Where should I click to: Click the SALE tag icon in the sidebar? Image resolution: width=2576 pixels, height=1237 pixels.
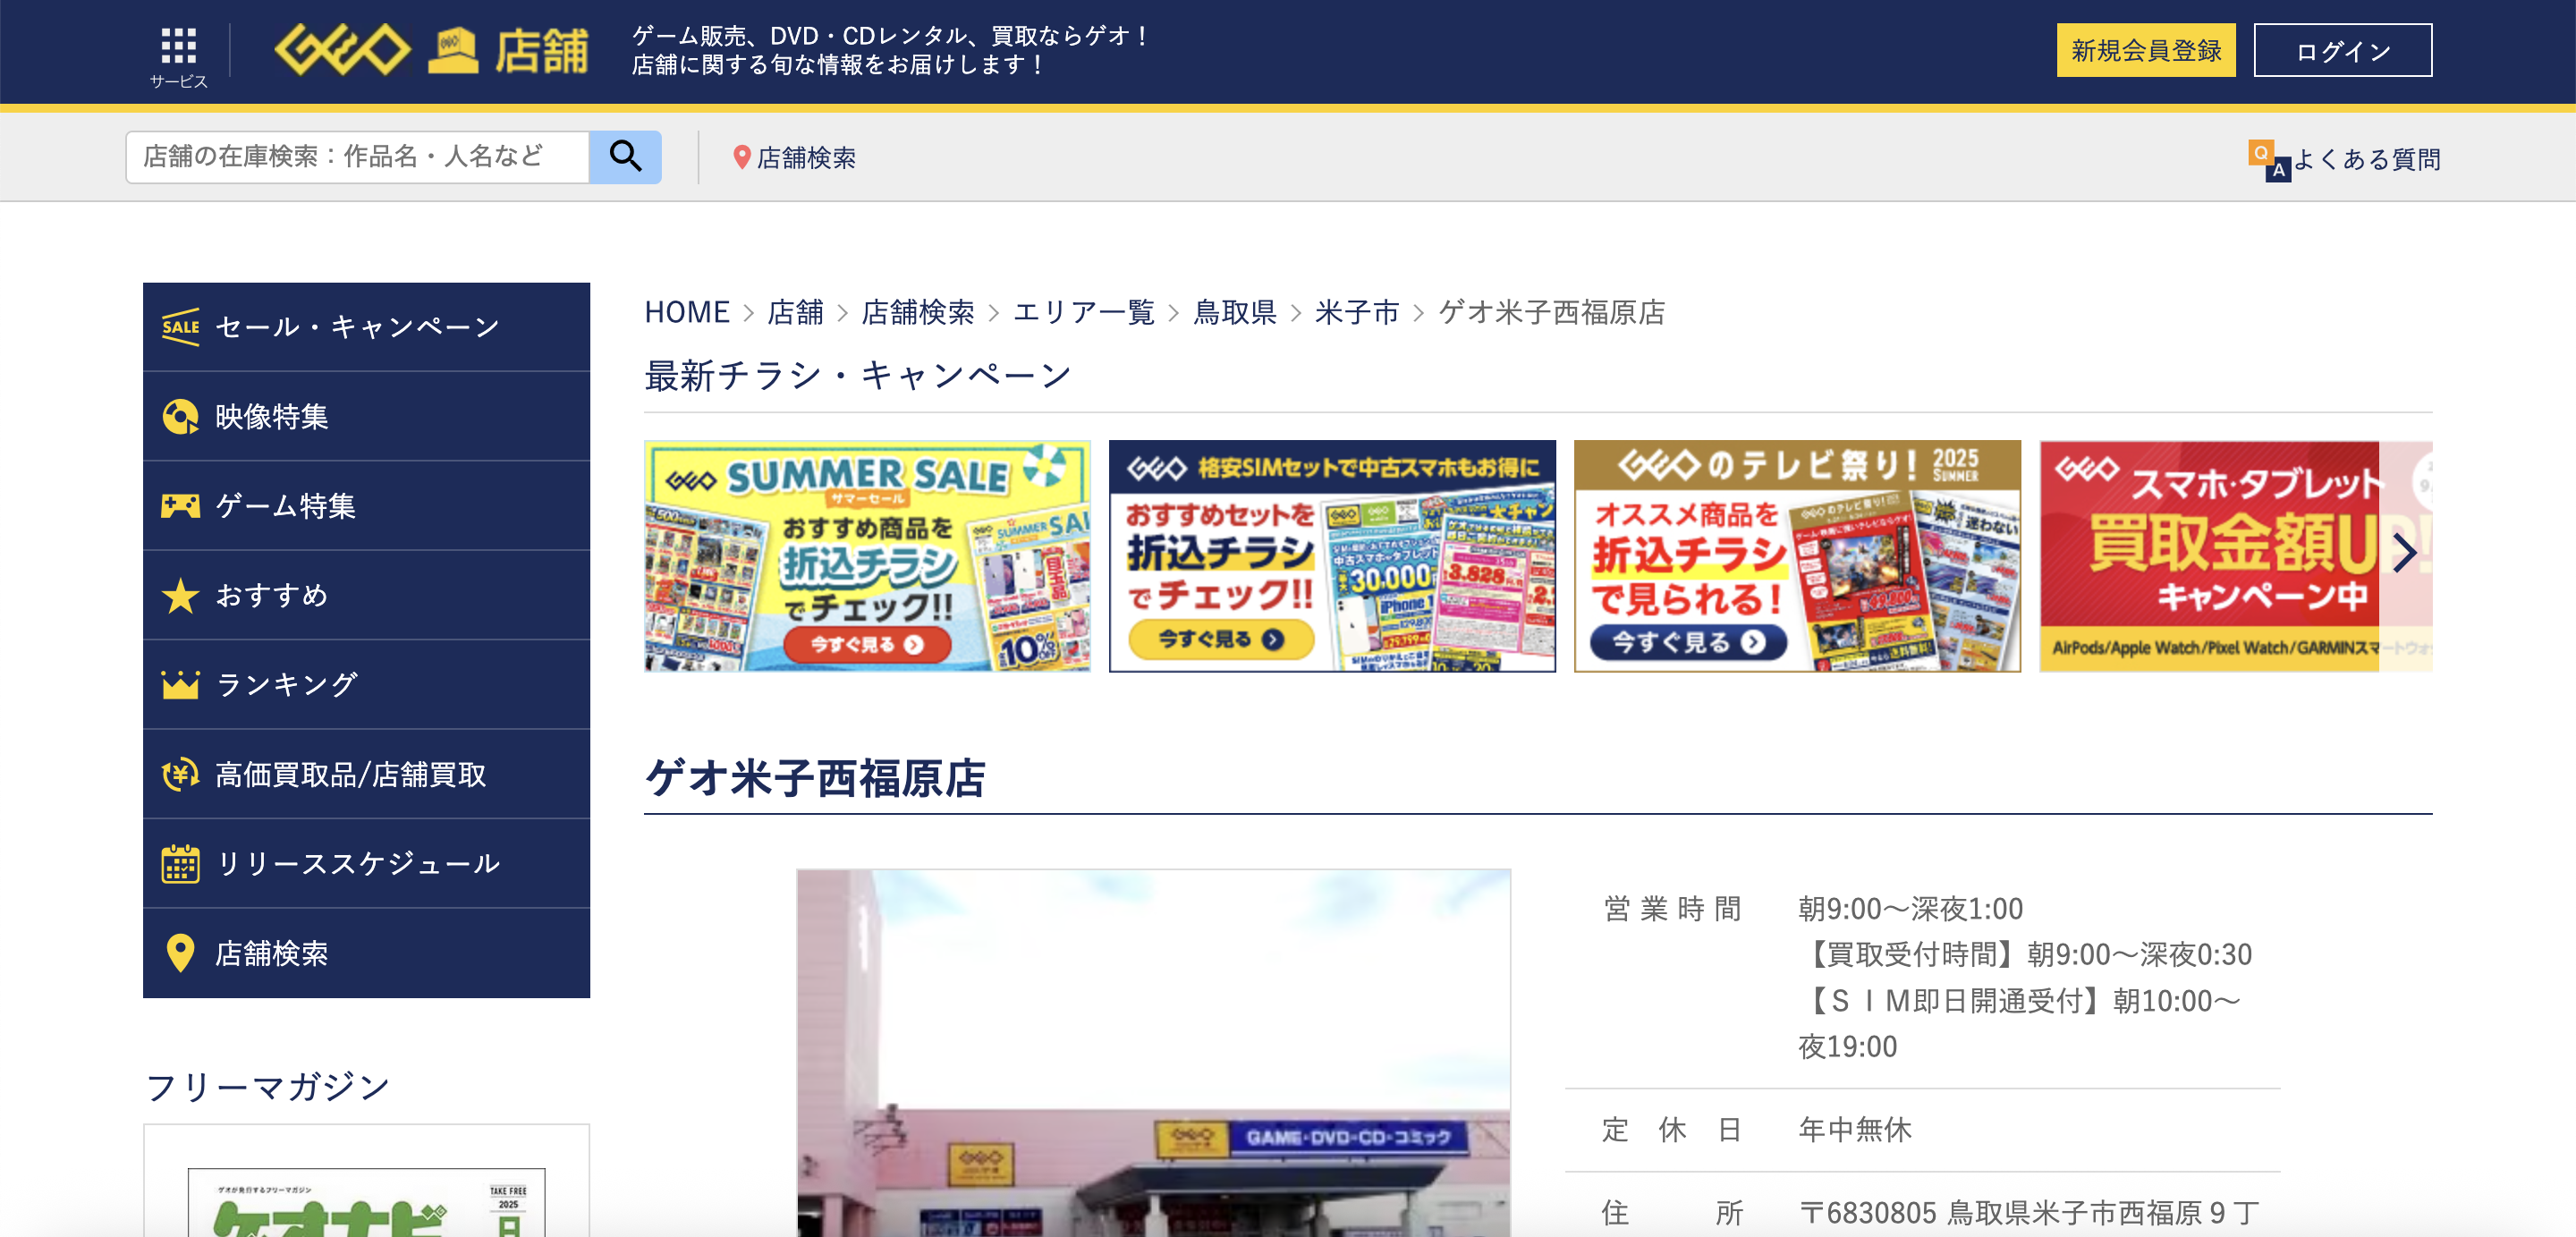click(181, 327)
